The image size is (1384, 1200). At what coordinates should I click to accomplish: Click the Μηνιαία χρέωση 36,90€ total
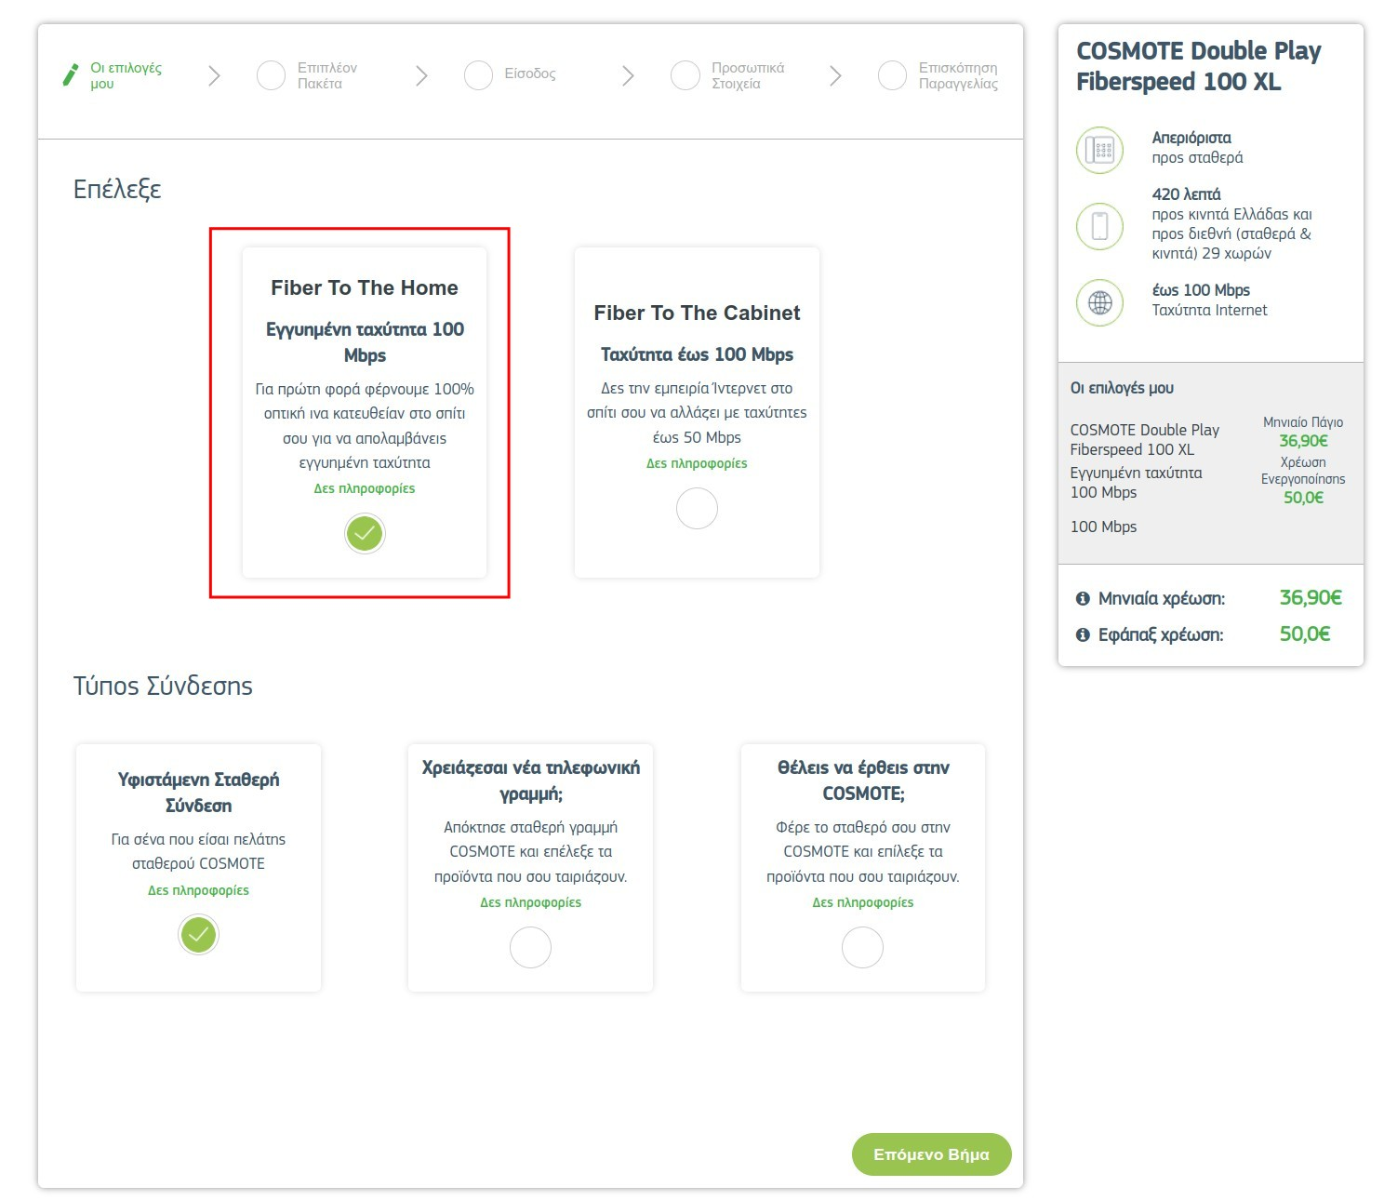(1310, 598)
